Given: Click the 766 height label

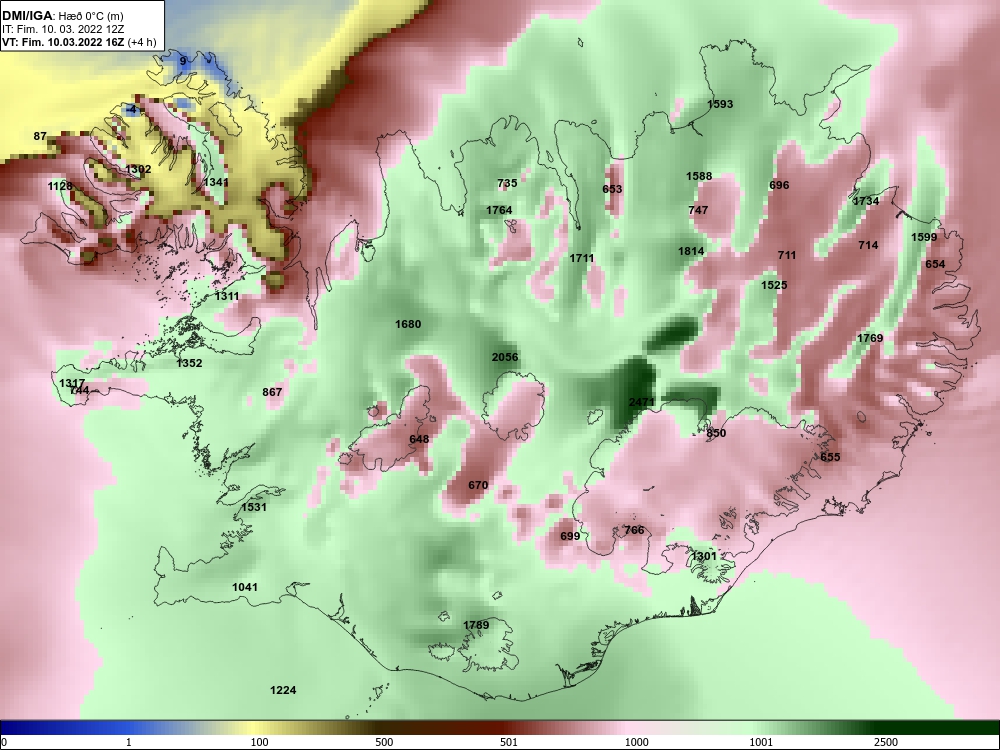Looking at the screenshot, I should tap(634, 530).
